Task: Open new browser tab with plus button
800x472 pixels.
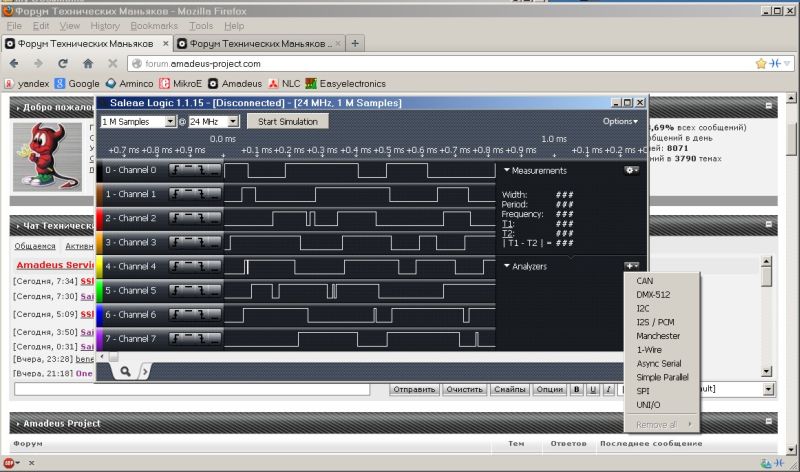Action: [x=355, y=43]
